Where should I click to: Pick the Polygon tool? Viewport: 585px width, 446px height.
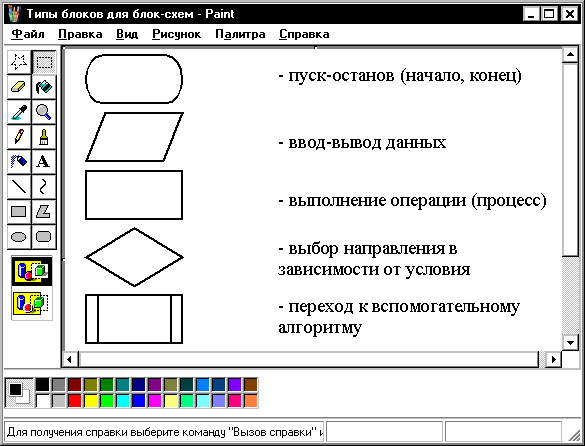point(44,212)
